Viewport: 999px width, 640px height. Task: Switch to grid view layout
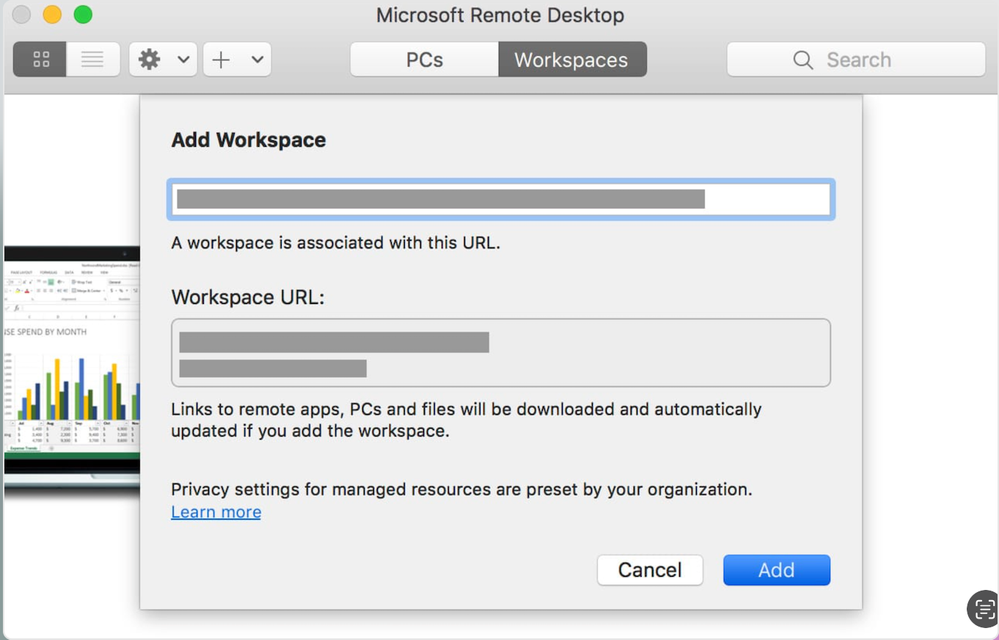(x=40, y=59)
